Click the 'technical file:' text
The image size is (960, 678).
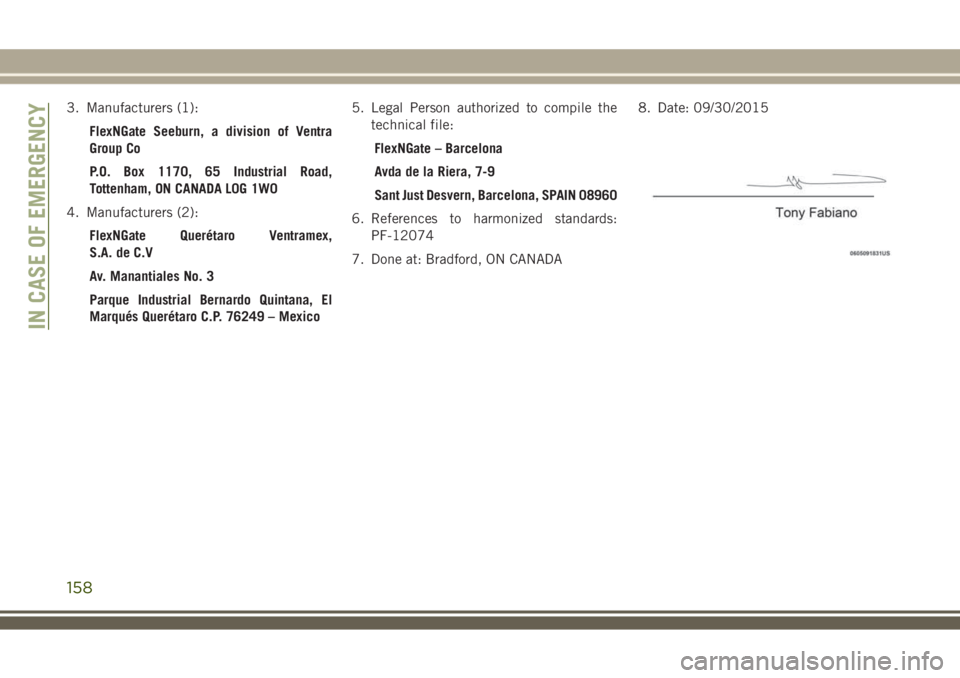(x=412, y=125)
